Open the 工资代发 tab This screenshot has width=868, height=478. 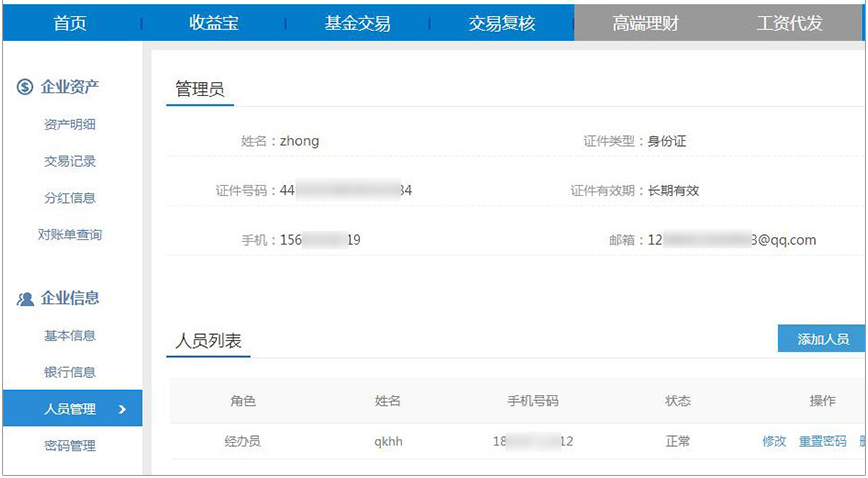point(789,23)
